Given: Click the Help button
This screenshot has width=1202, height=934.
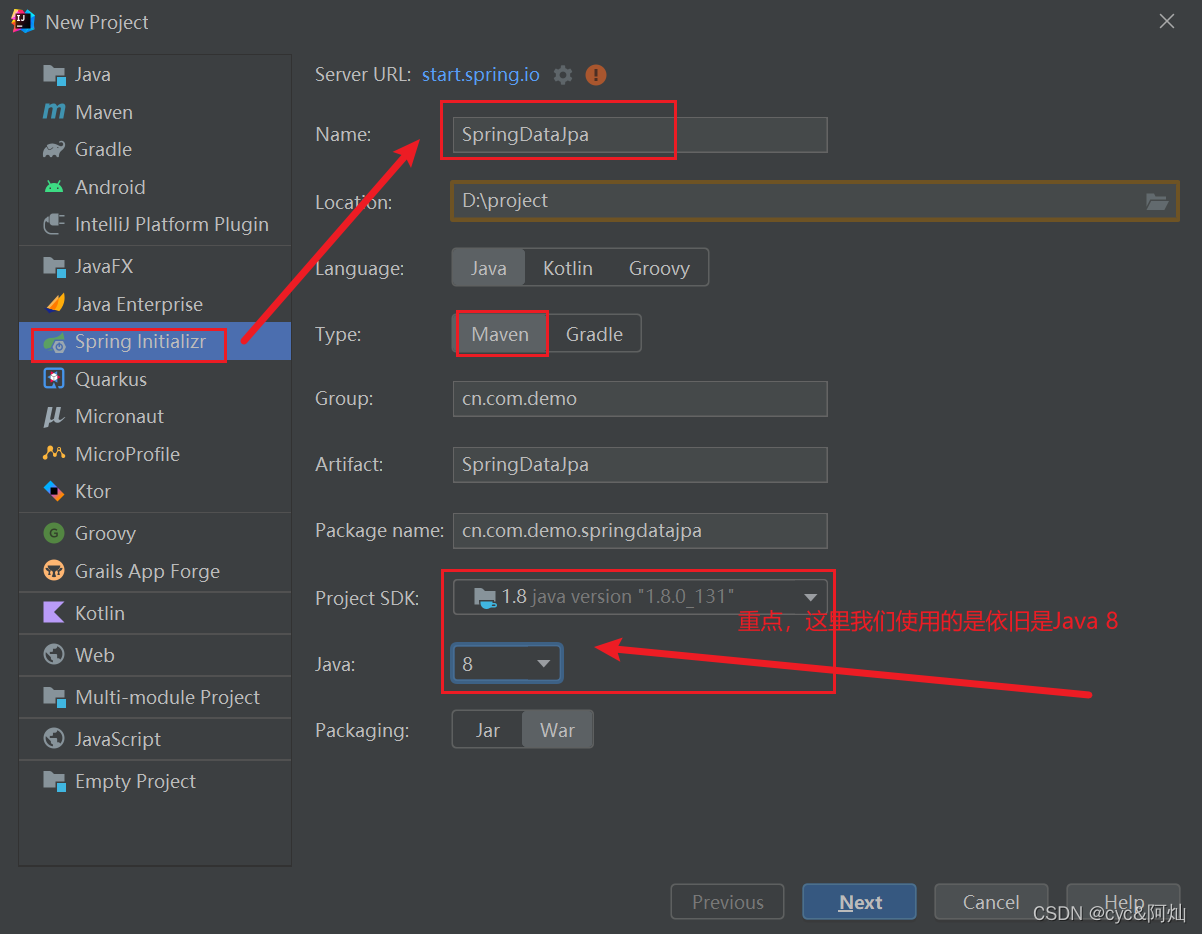Looking at the screenshot, I should coord(1123,902).
